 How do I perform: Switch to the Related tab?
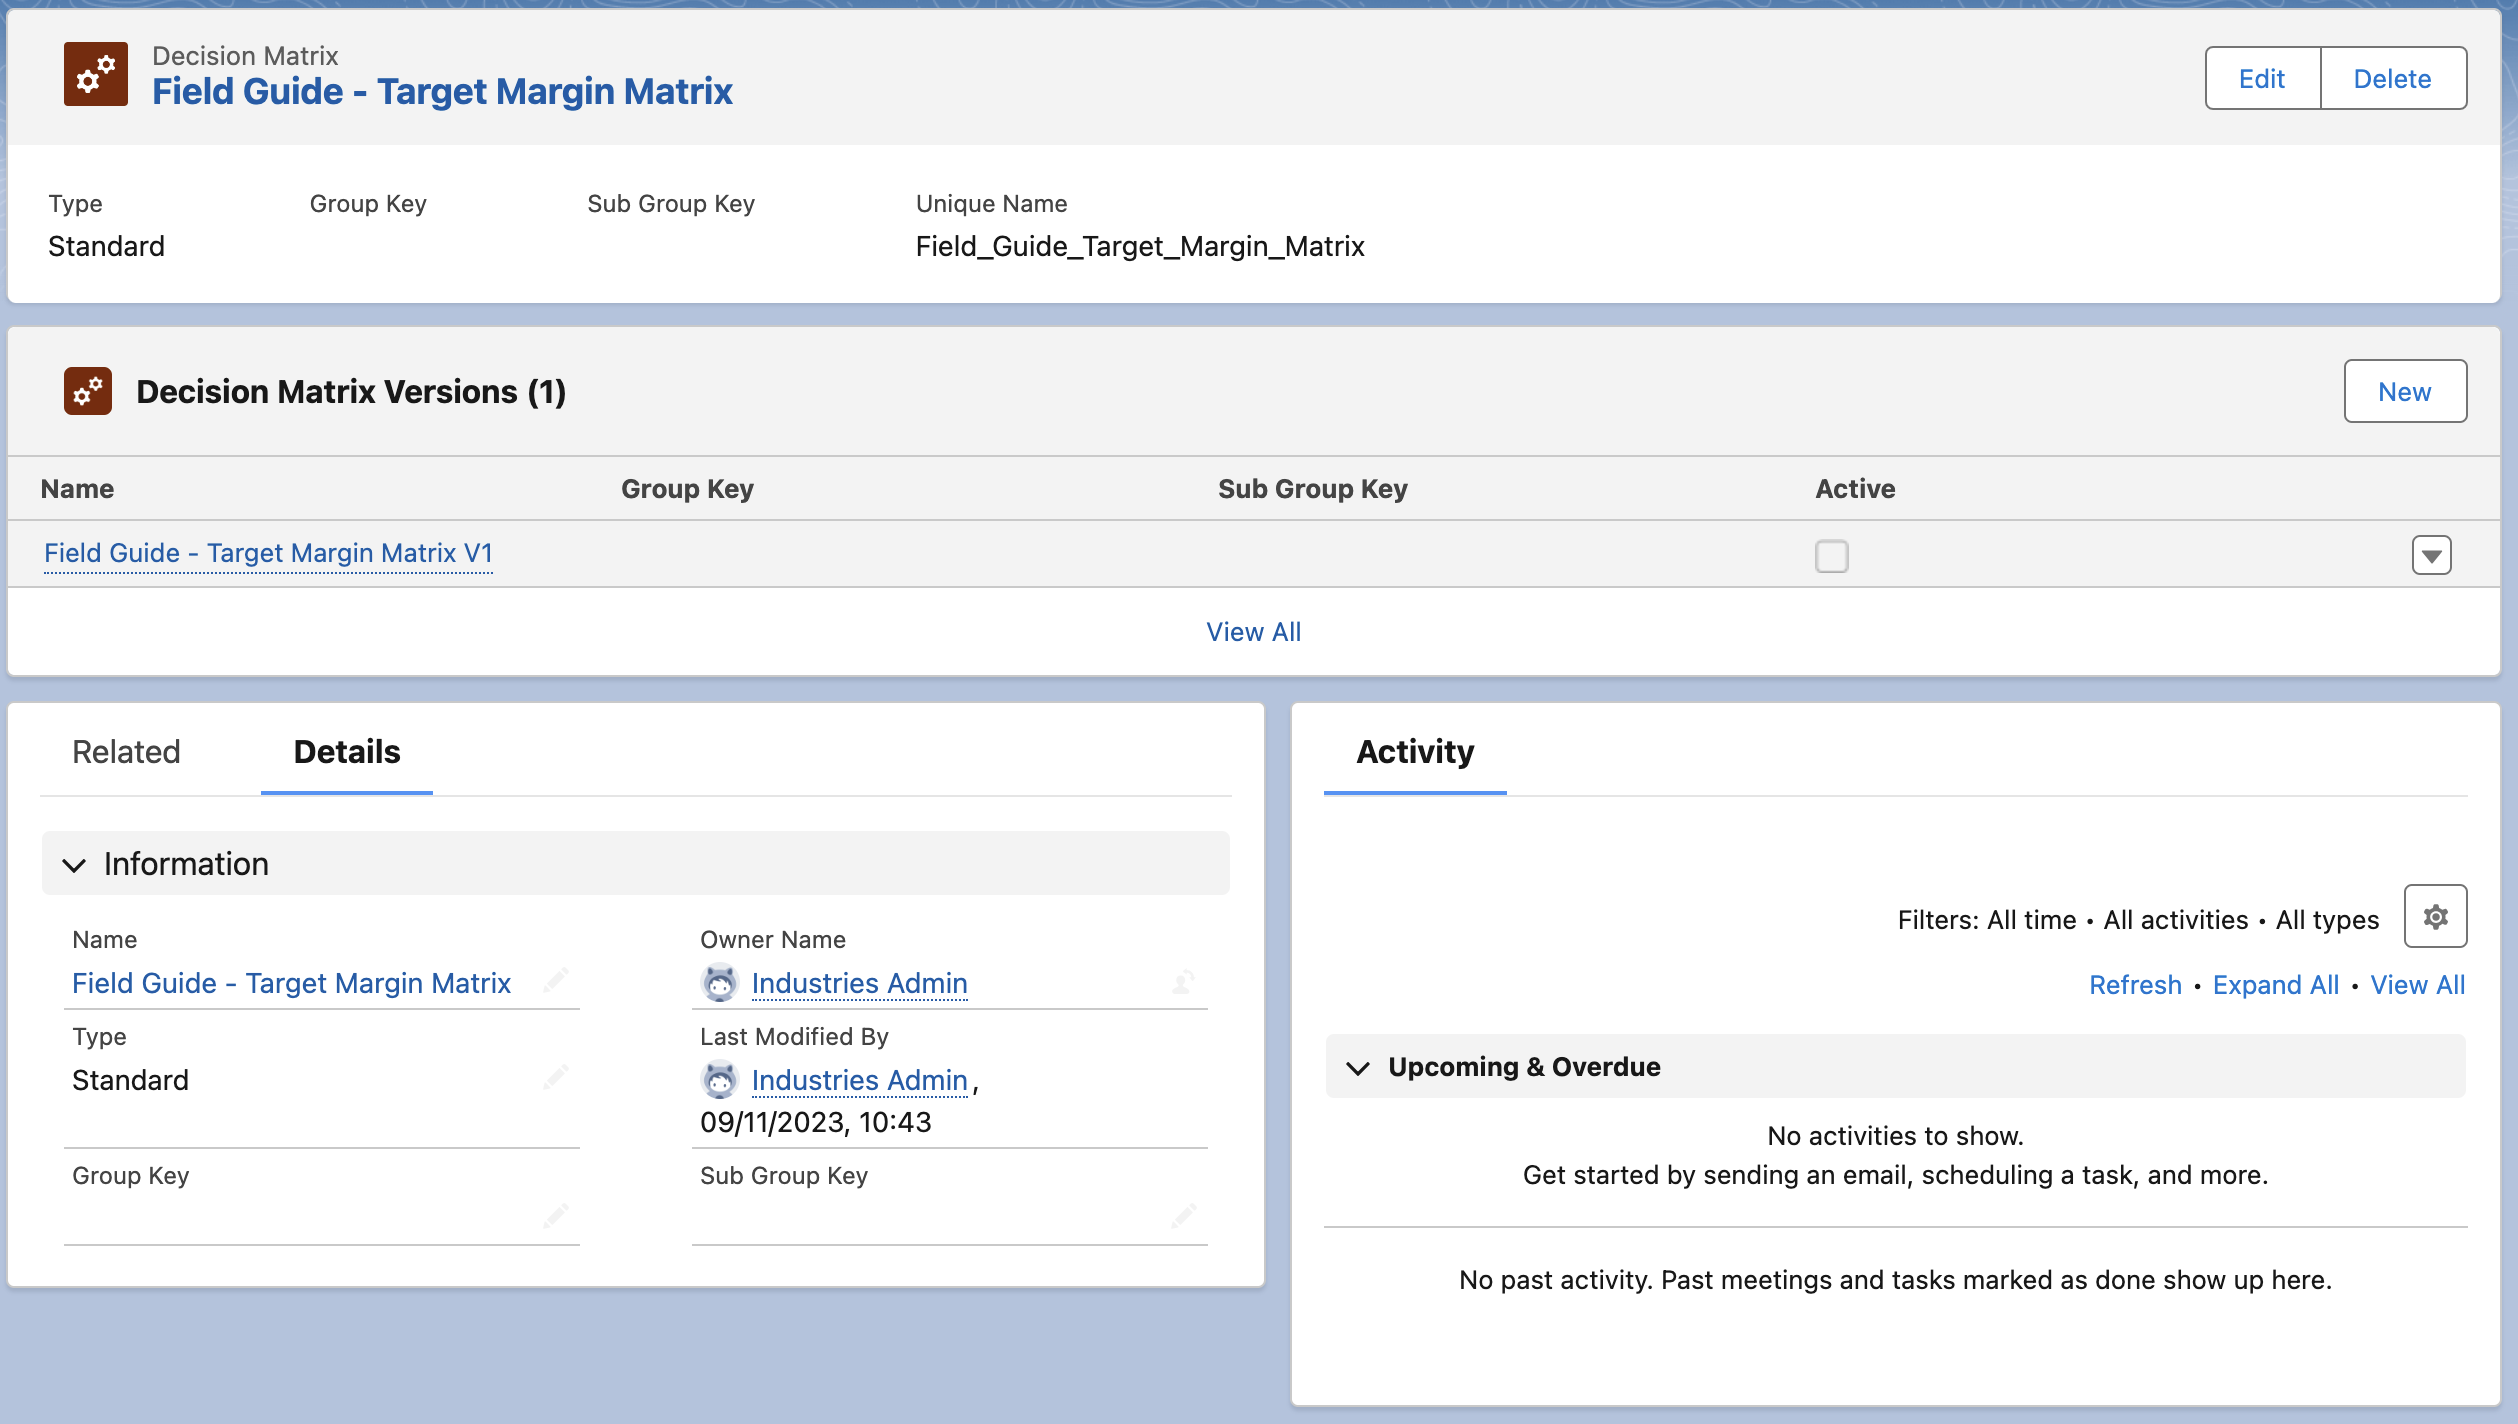click(x=126, y=752)
